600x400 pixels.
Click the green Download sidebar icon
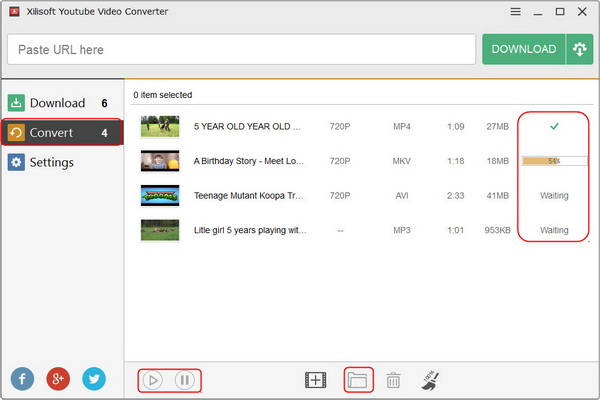(16, 103)
